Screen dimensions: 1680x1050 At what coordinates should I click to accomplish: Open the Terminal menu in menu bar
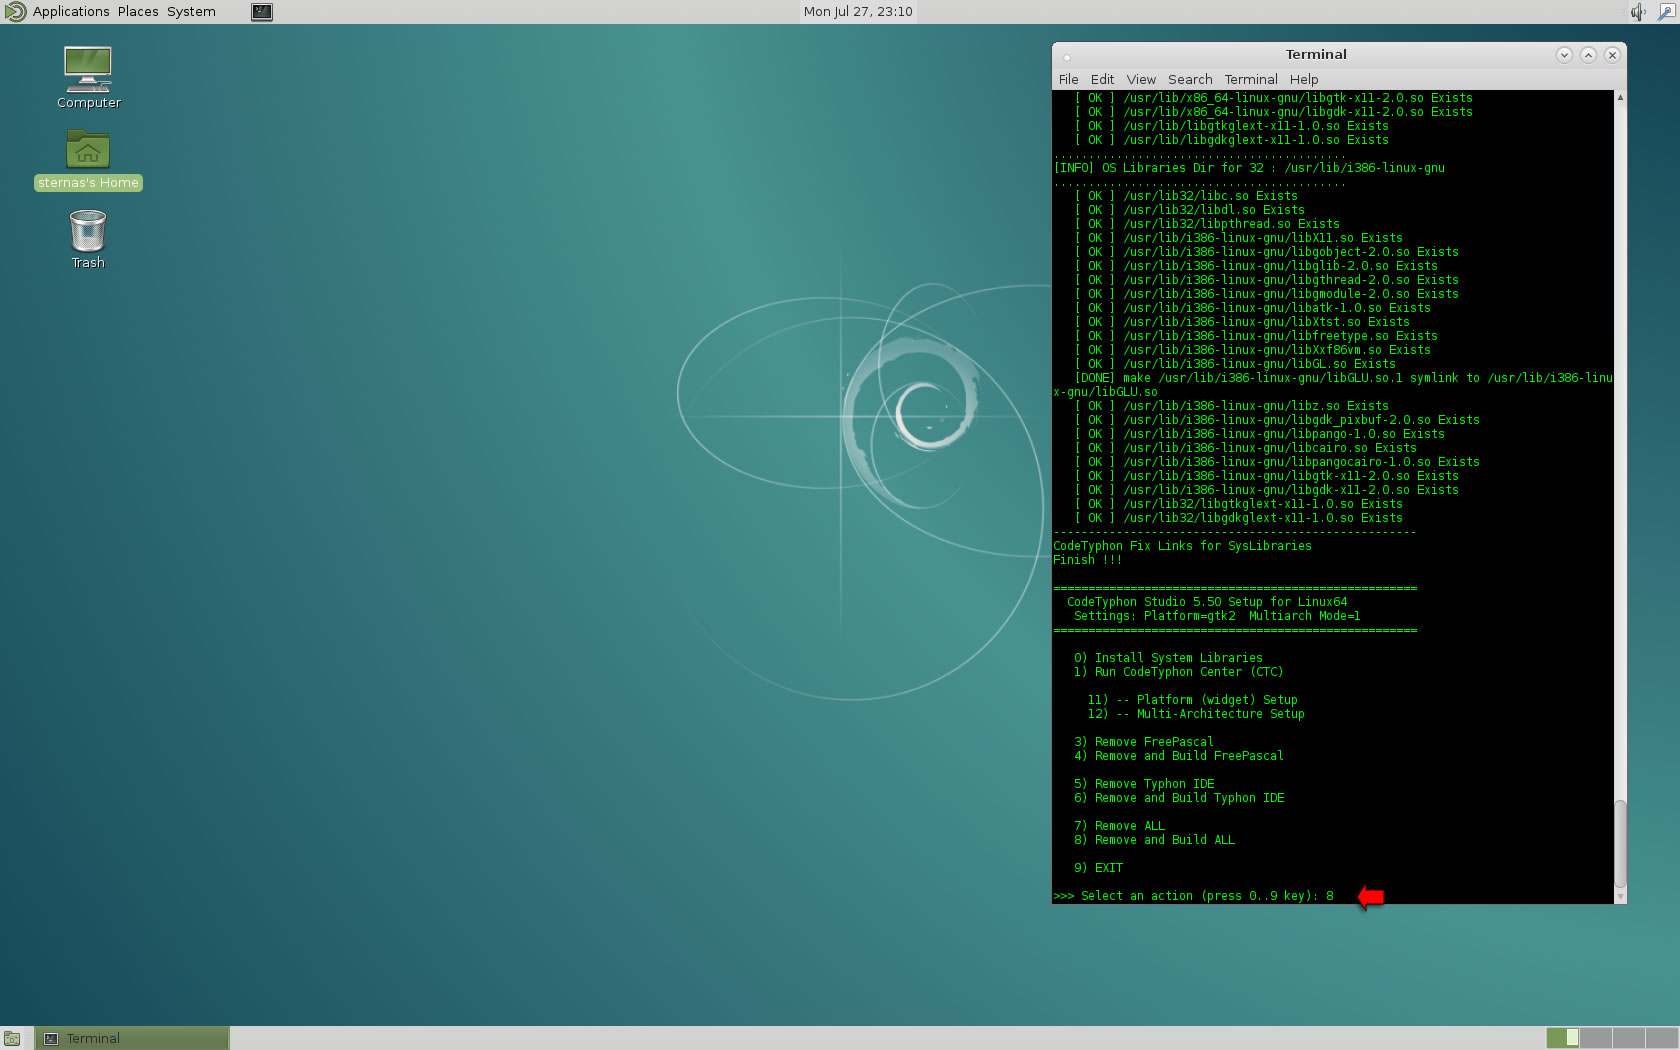[x=1251, y=79]
